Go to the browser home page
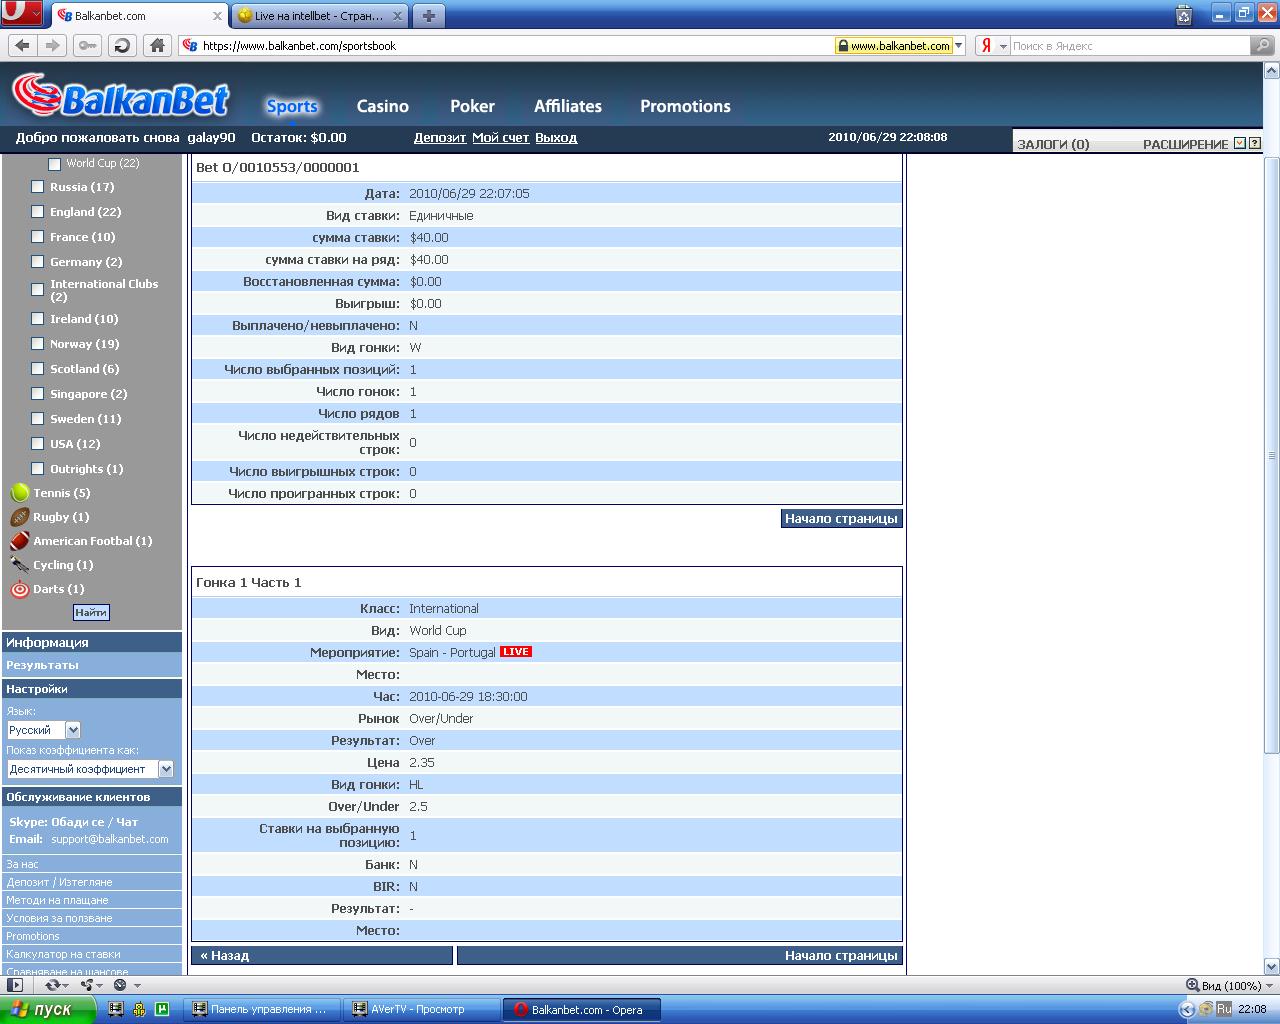Image resolution: width=1280 pixels, height=1024 pixels. pyautogui.click(x=157, y=45)
